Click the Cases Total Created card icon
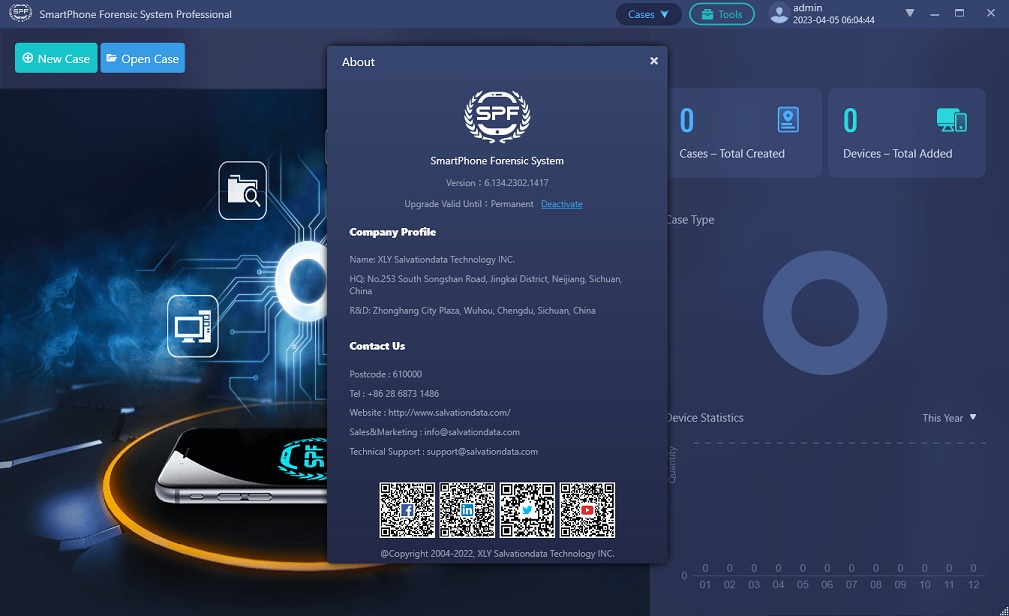This screenshot has height=616, width=1009. (788, 120)
